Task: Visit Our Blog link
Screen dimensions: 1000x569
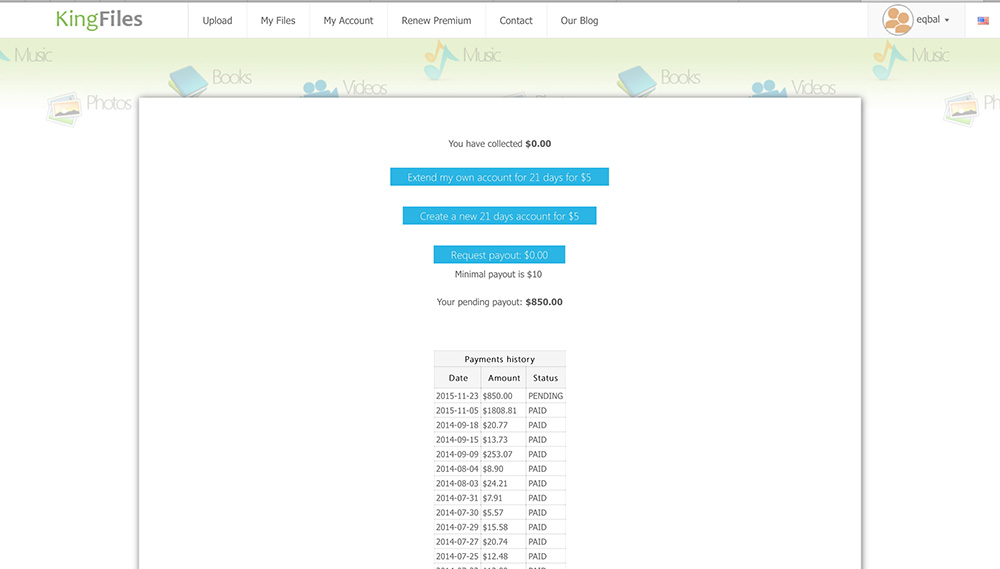Action: coord(579,20)
